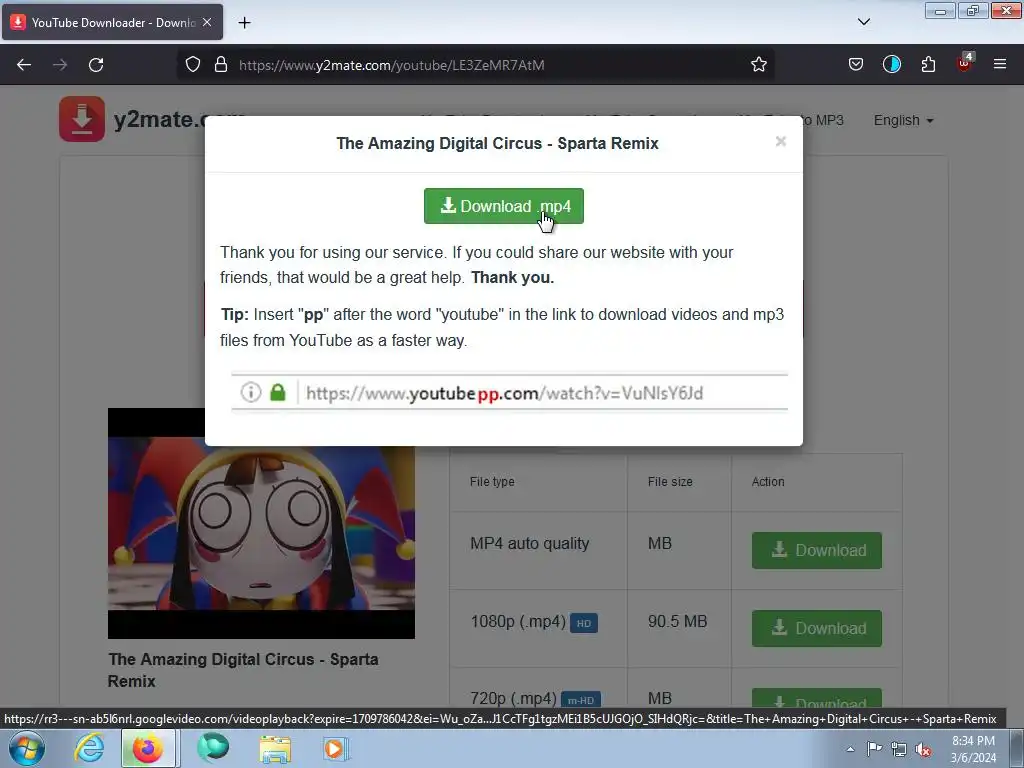Click the Firefox forward arrow

(60, 65)
